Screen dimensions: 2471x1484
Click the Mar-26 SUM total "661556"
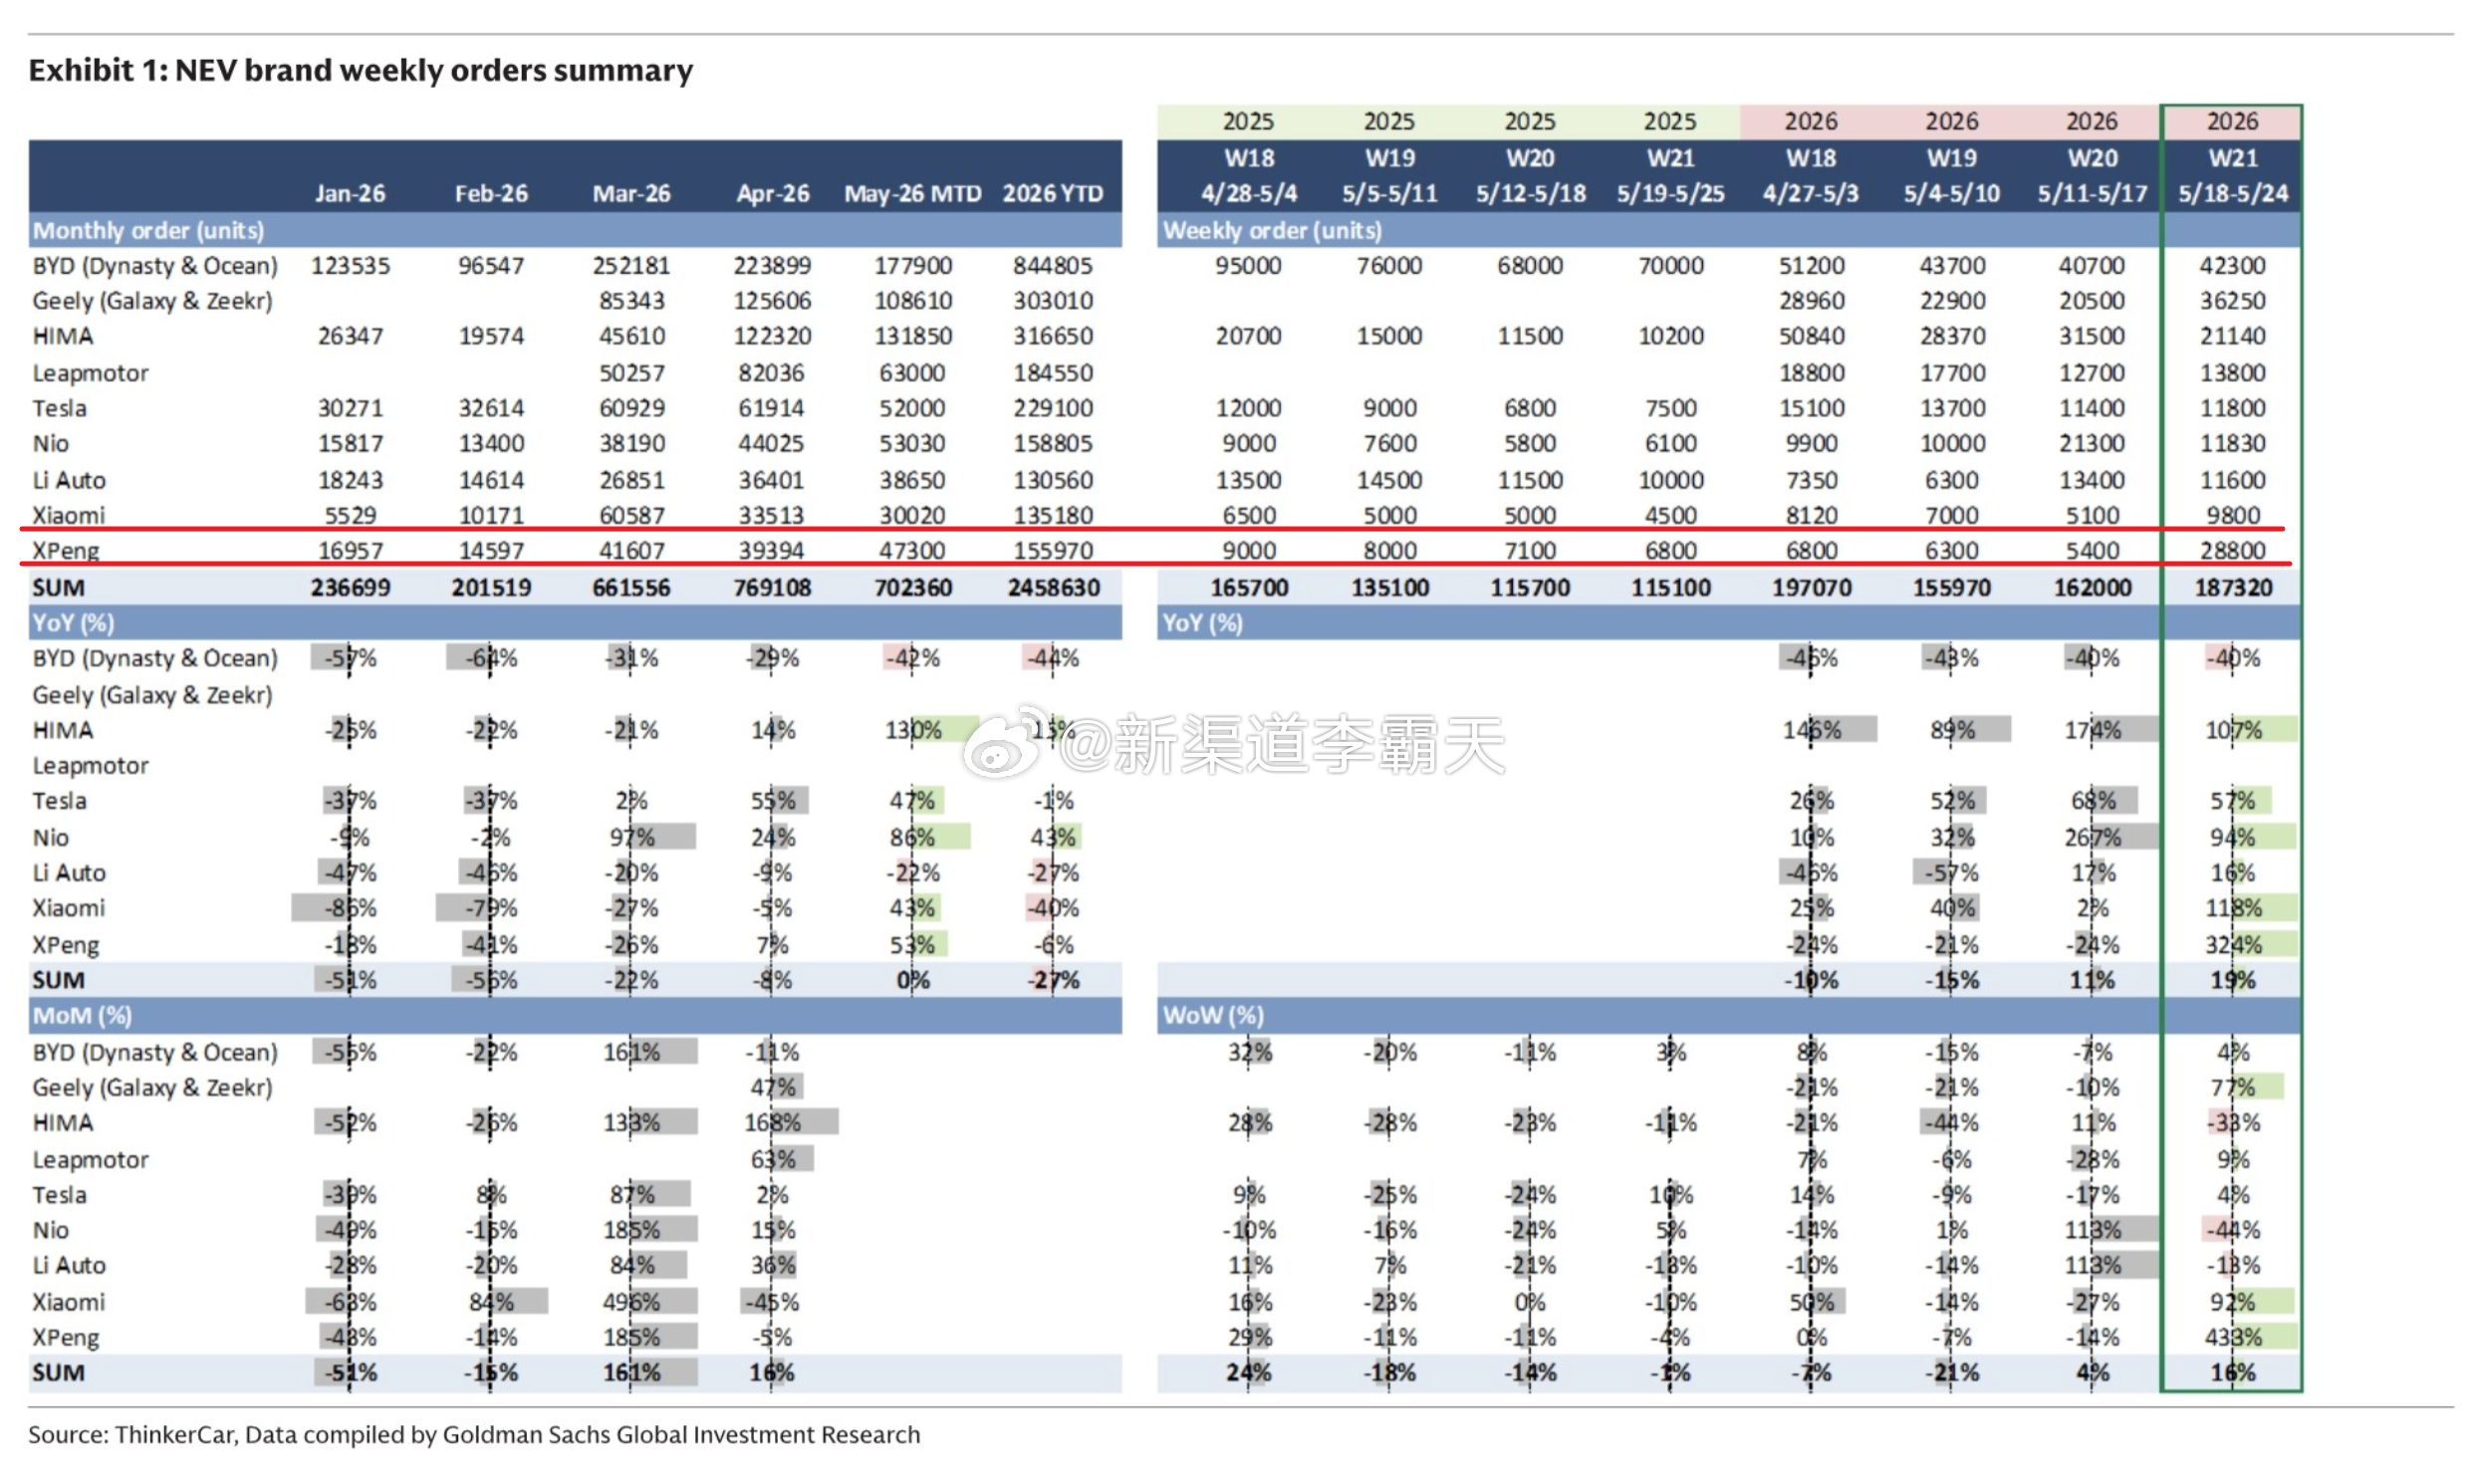631,587
